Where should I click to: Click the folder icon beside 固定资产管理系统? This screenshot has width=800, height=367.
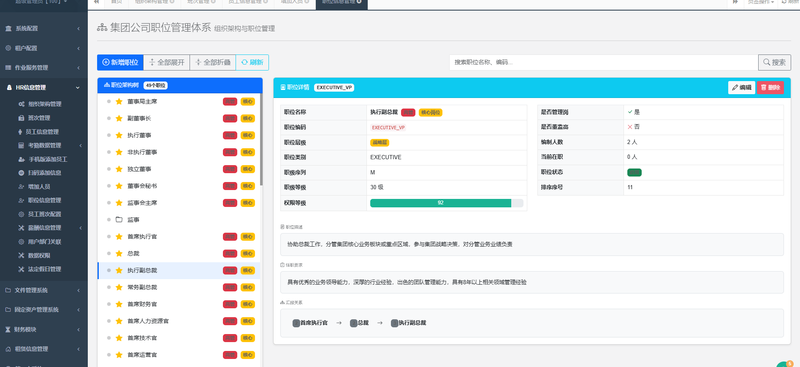[x=8, y=310]
